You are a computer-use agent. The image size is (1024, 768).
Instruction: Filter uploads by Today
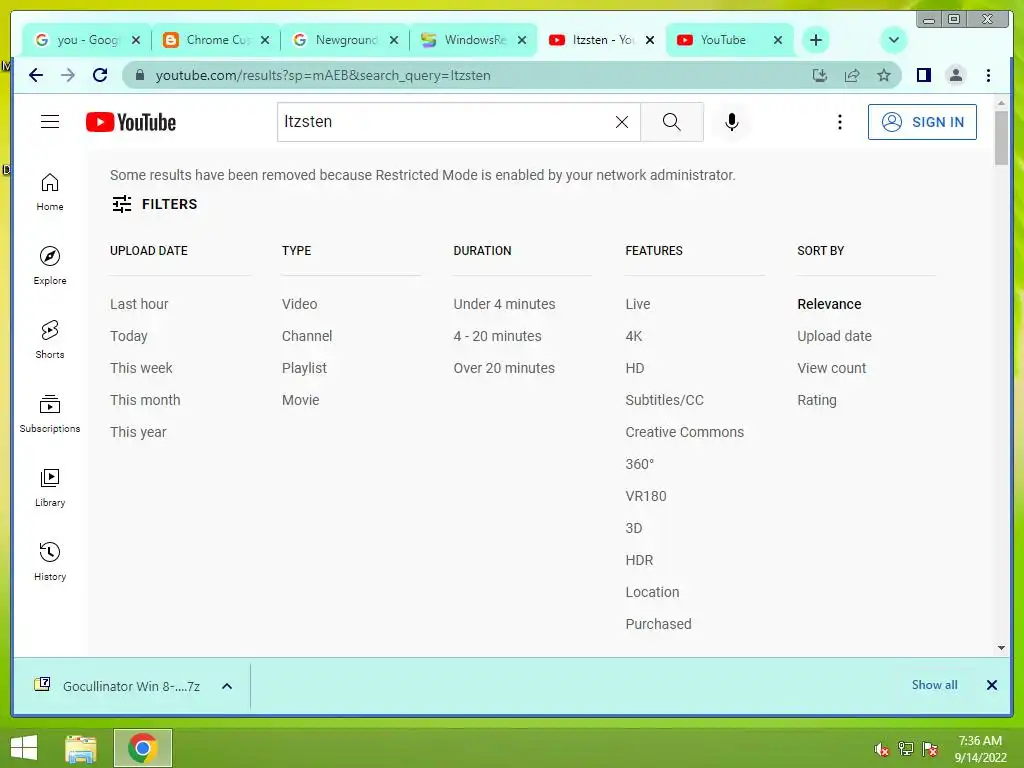tap(129, 336)
